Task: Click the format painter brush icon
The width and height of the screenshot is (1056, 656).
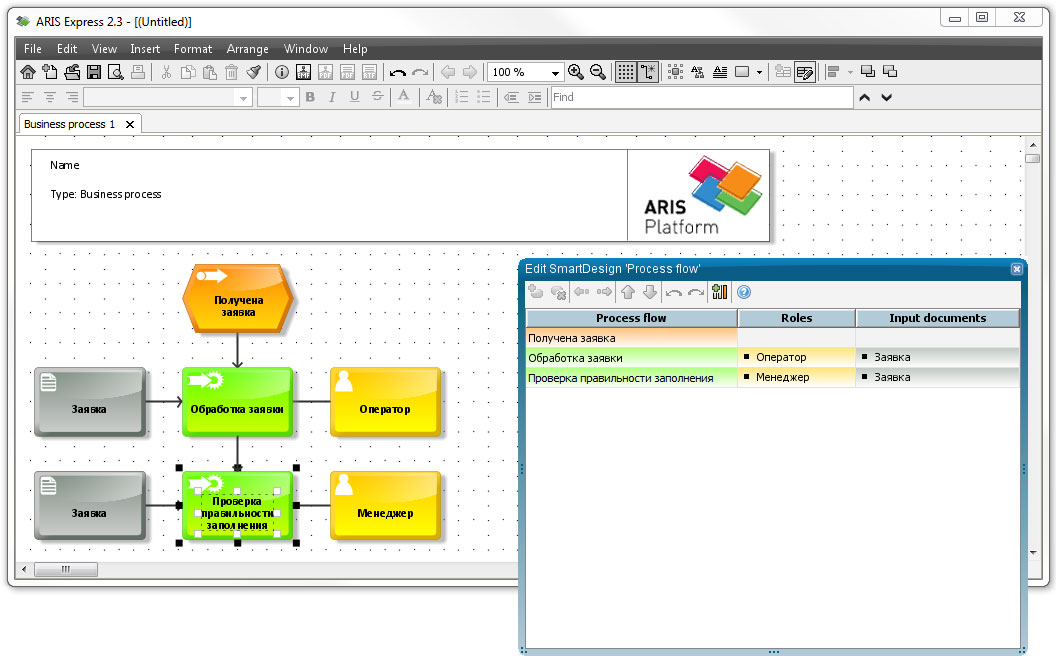Action: coord(254,72)
